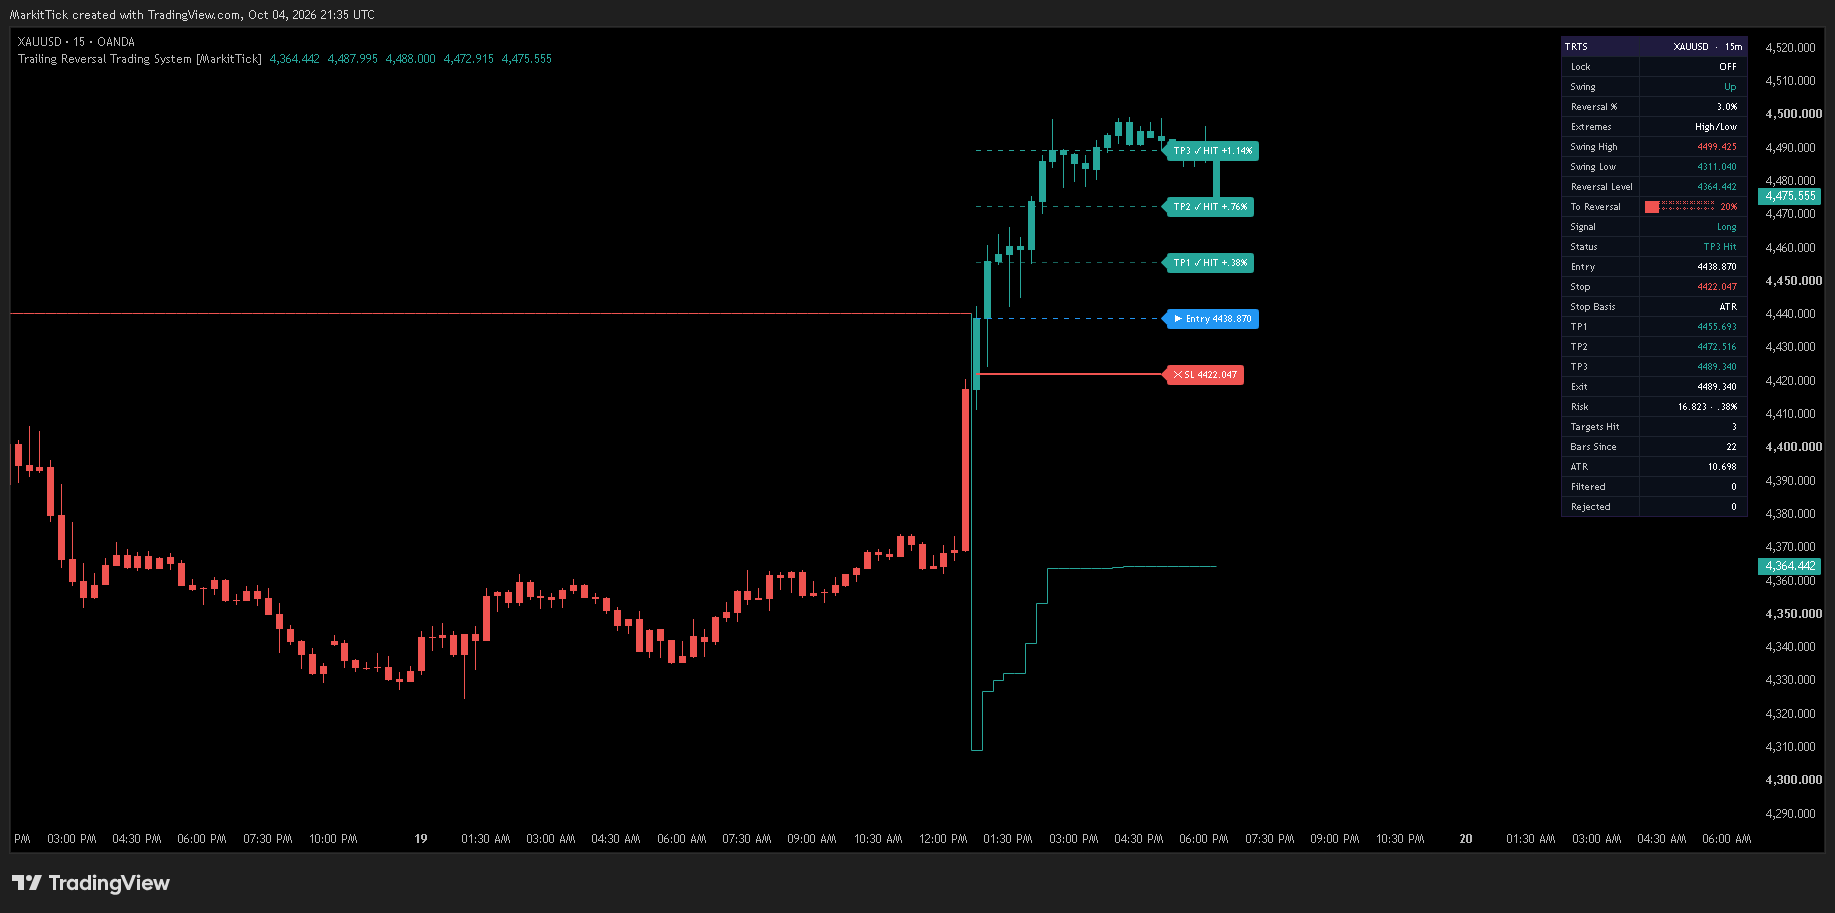Click the Trailing Reversal Trading System indicator name
1835x913 pixels.
click(x=140, y=59)
